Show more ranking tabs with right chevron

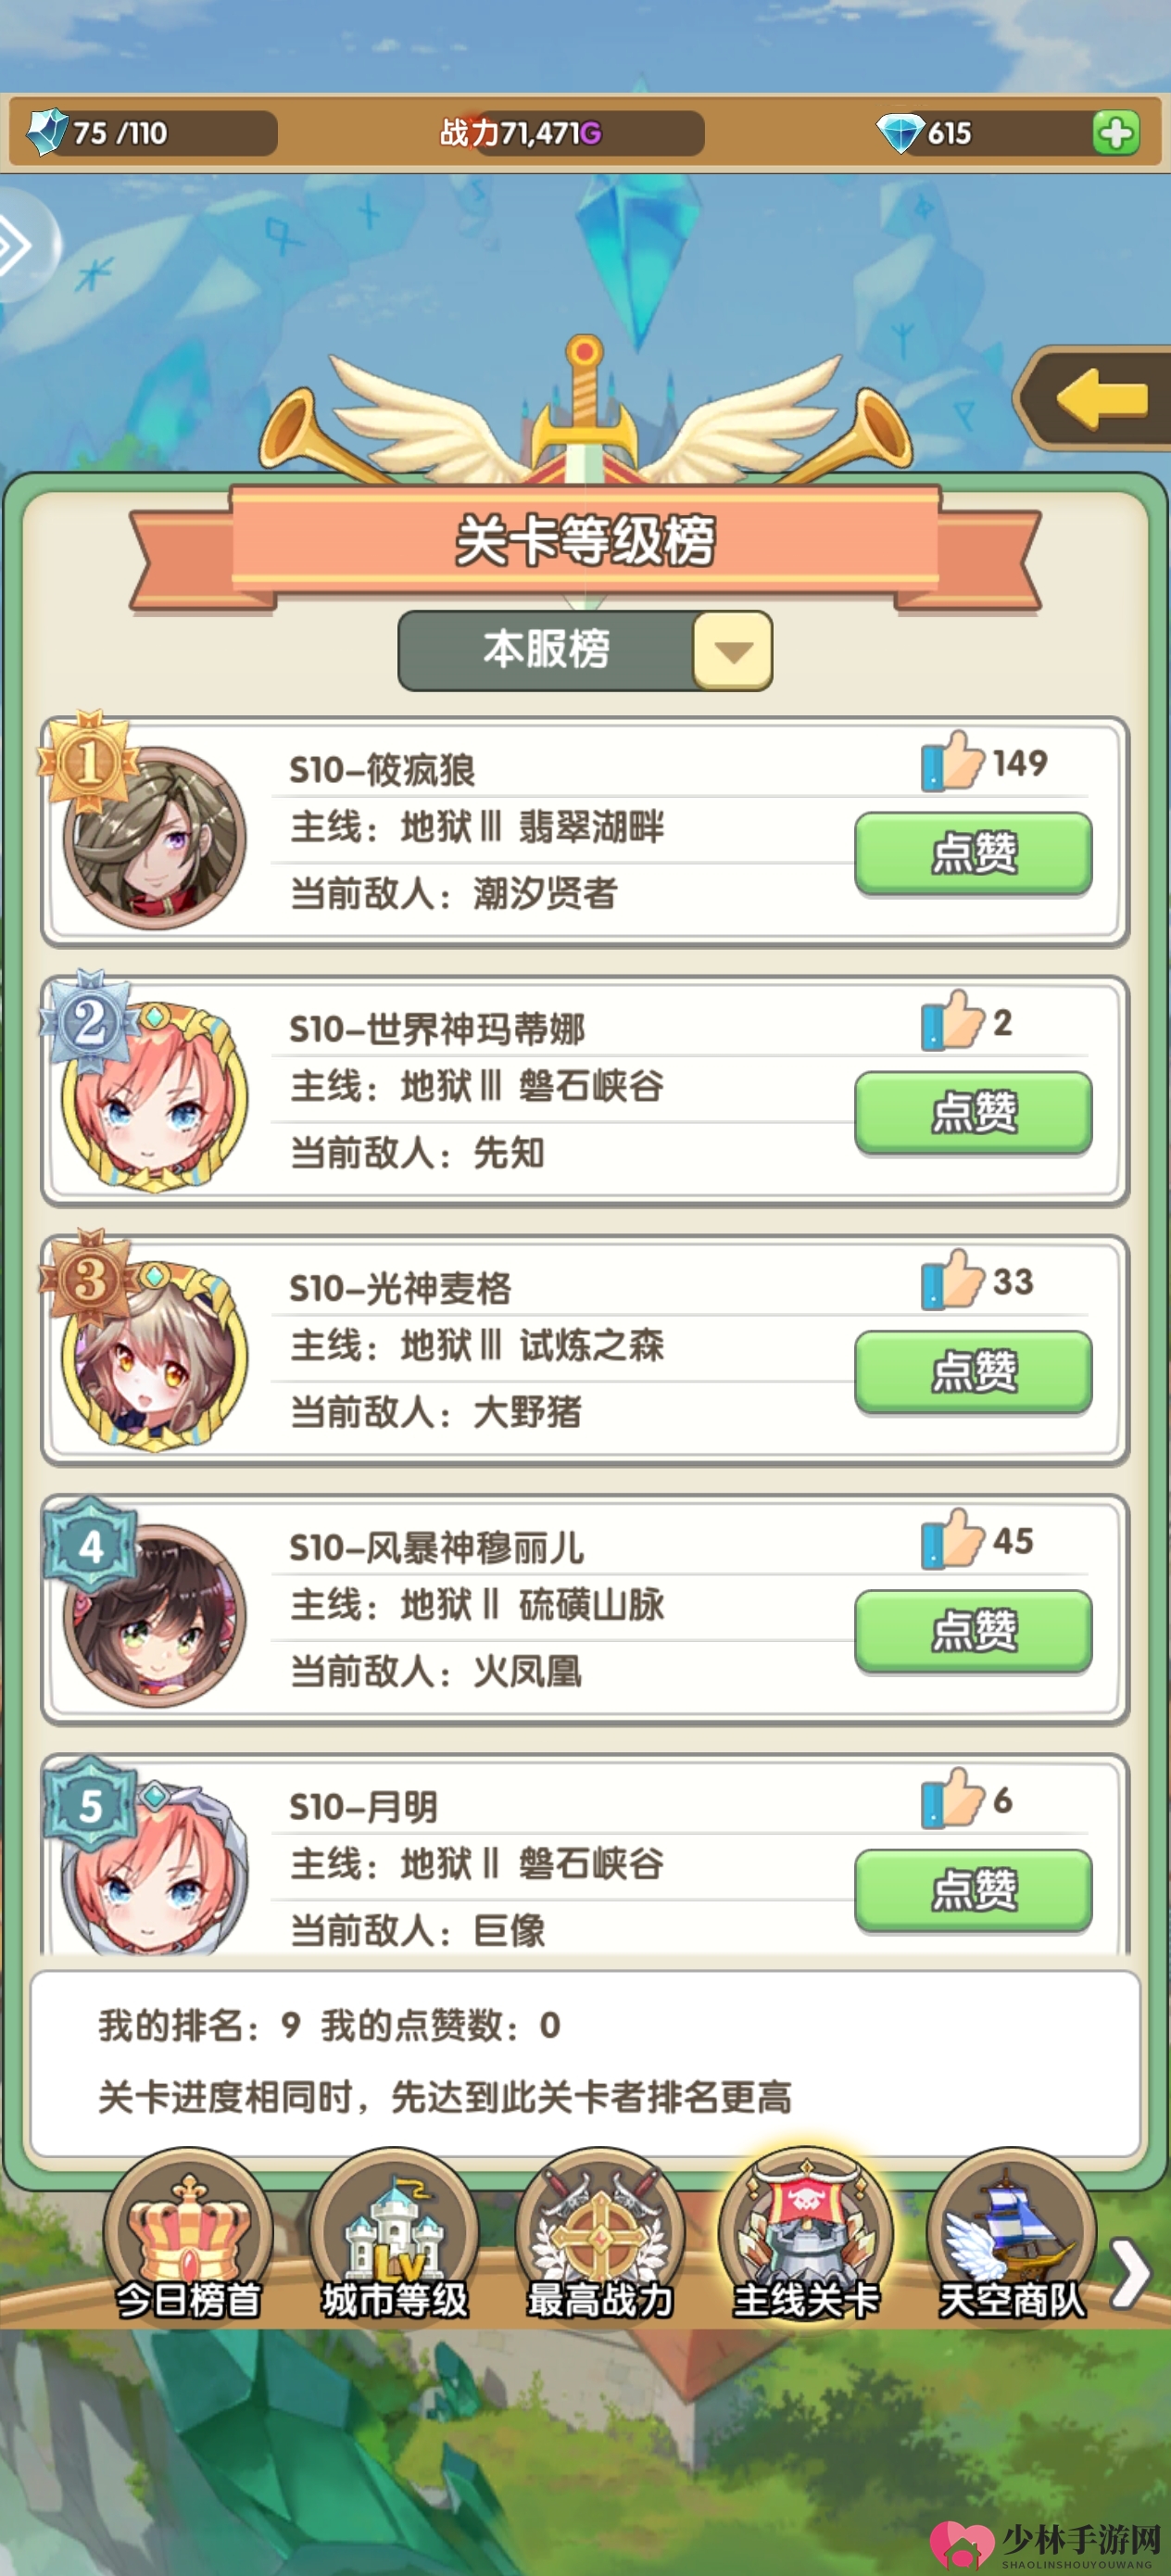coord(1131,2272)
